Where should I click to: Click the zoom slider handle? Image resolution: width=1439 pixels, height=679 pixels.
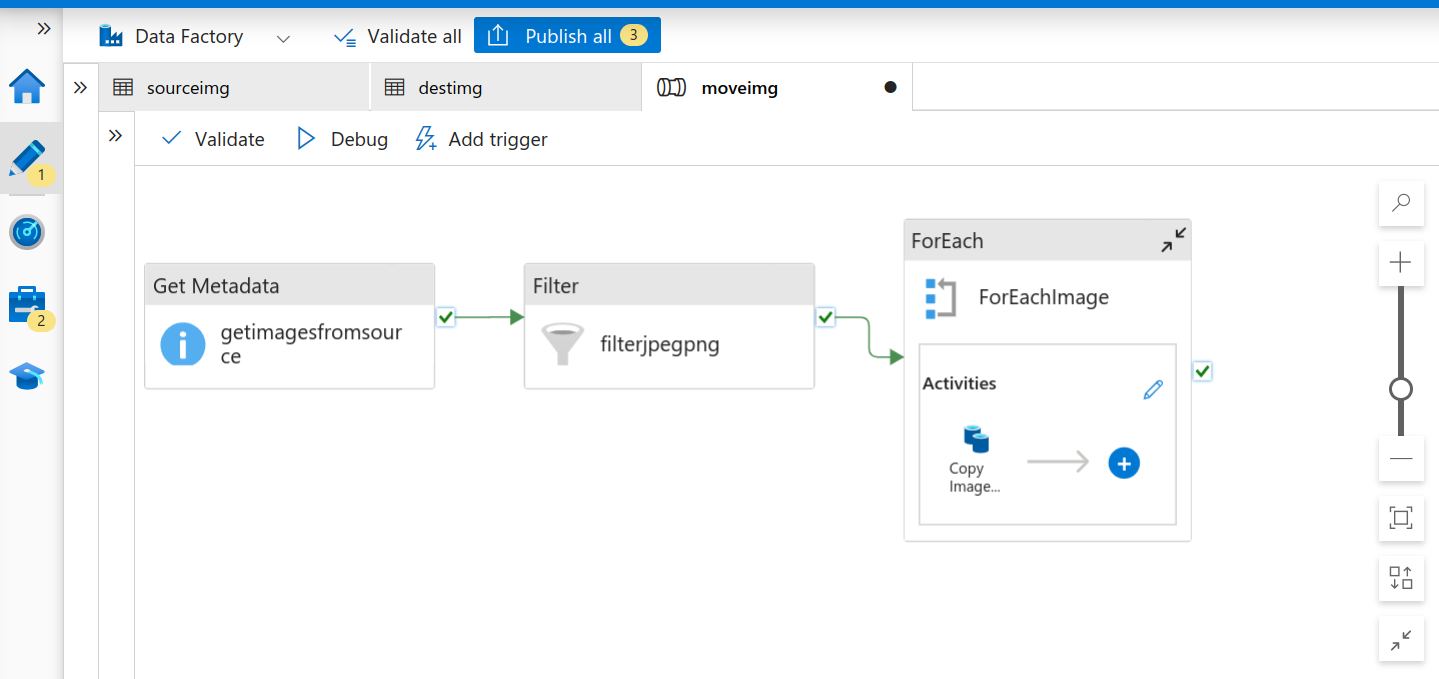click(x=1401, y=388)
